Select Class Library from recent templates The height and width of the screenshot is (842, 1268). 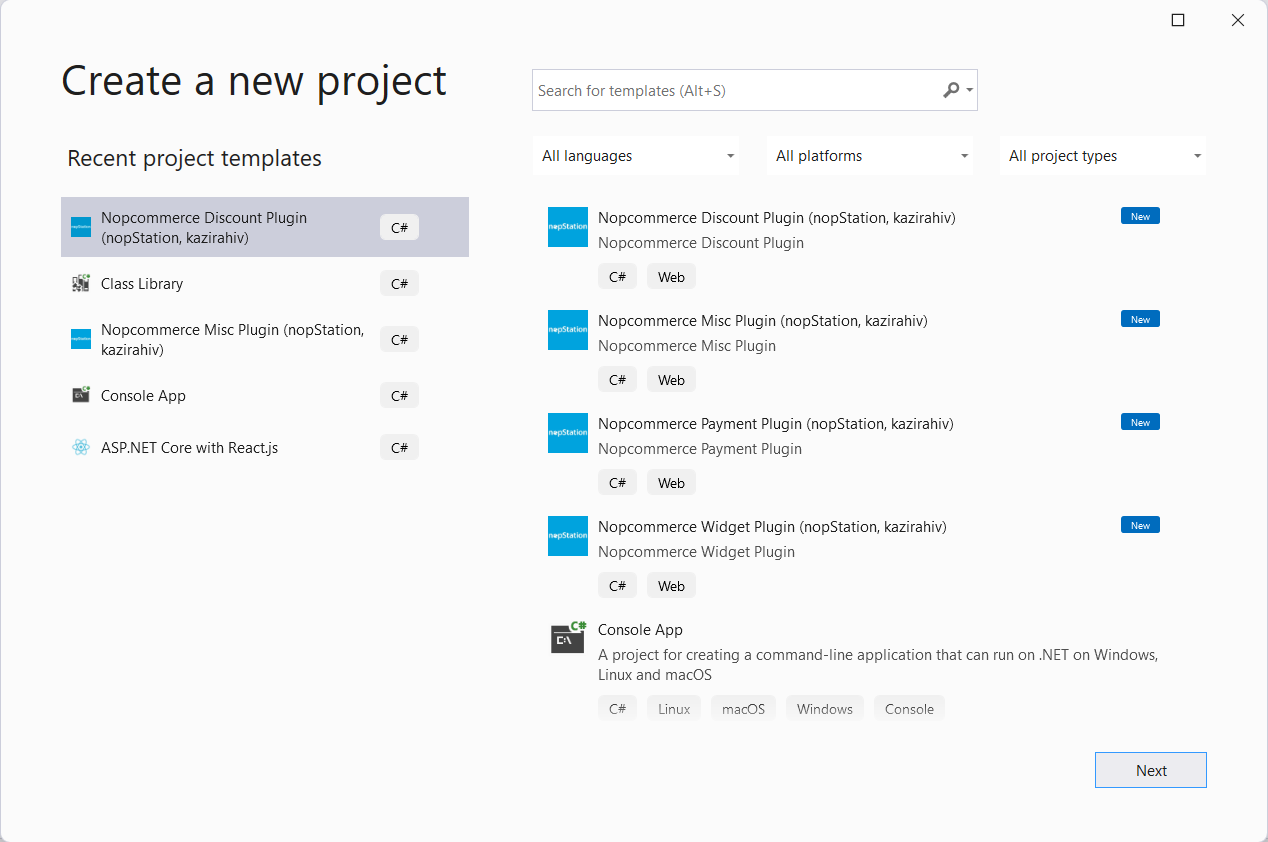click(265, 284)
